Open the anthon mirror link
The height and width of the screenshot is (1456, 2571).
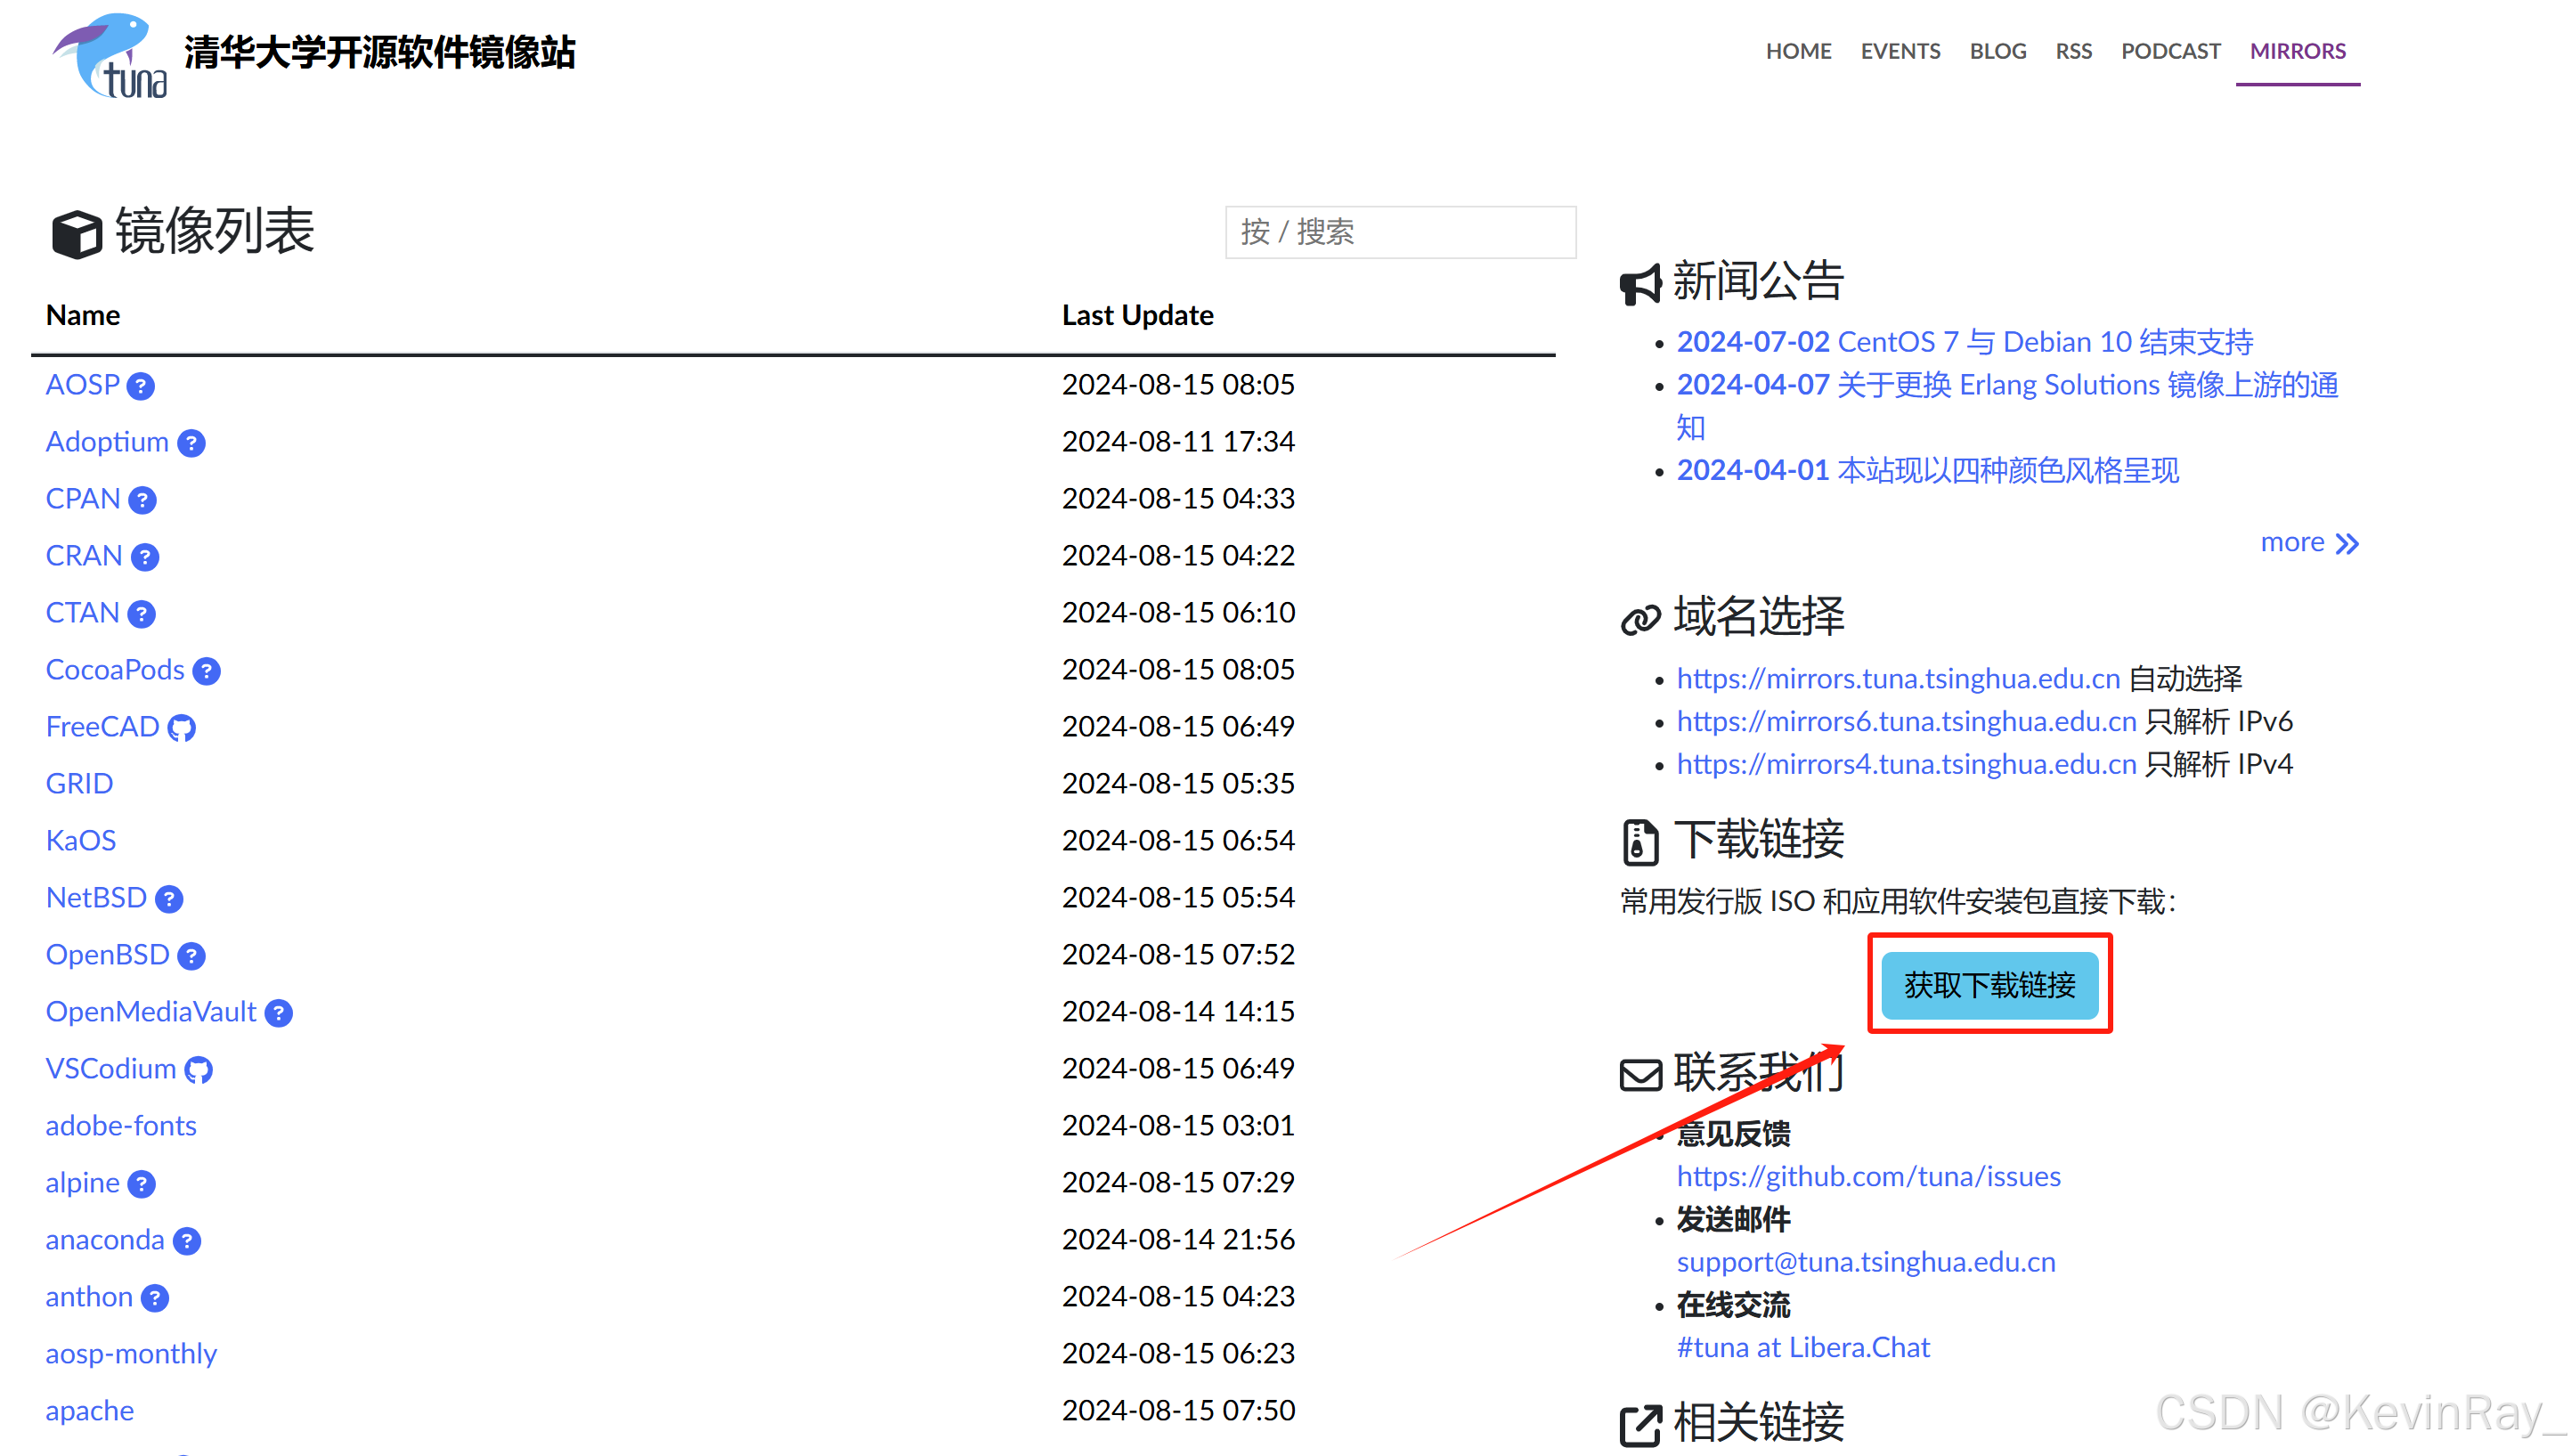89,1296
